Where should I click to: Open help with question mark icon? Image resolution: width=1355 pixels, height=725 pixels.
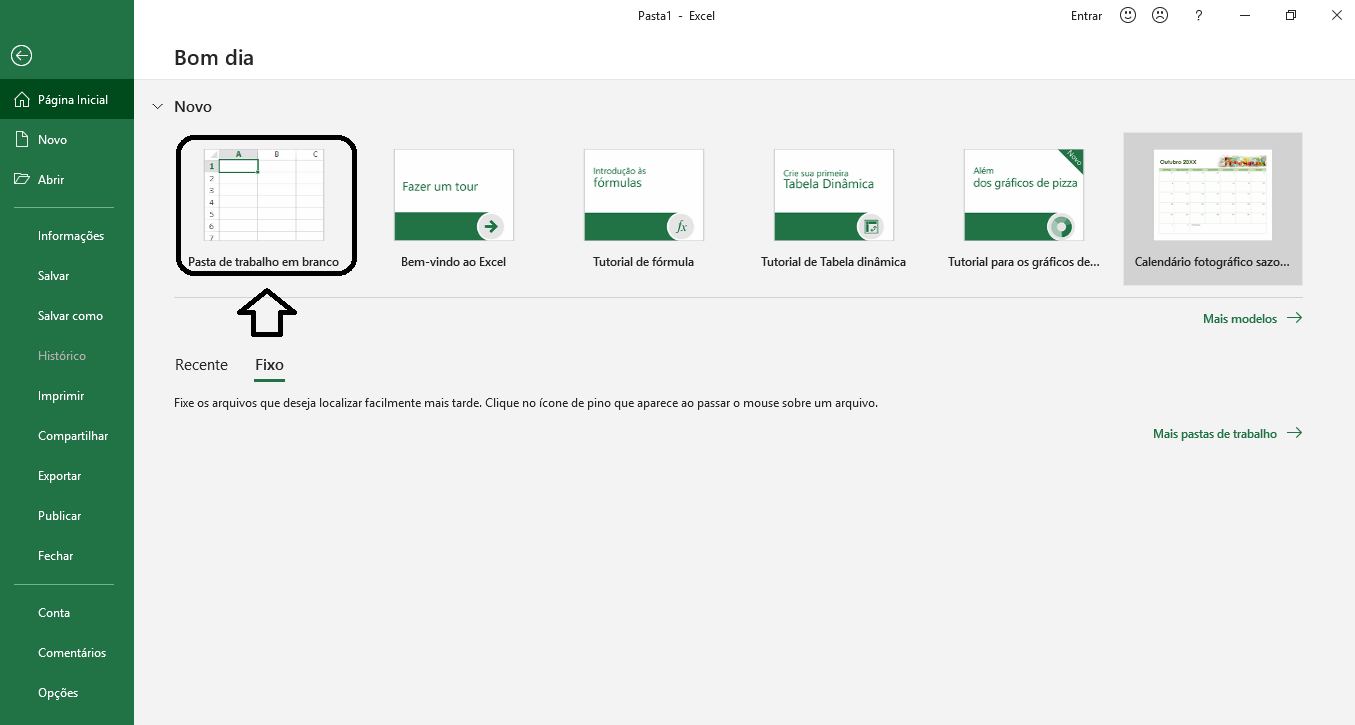click(x=1198, y=15)
